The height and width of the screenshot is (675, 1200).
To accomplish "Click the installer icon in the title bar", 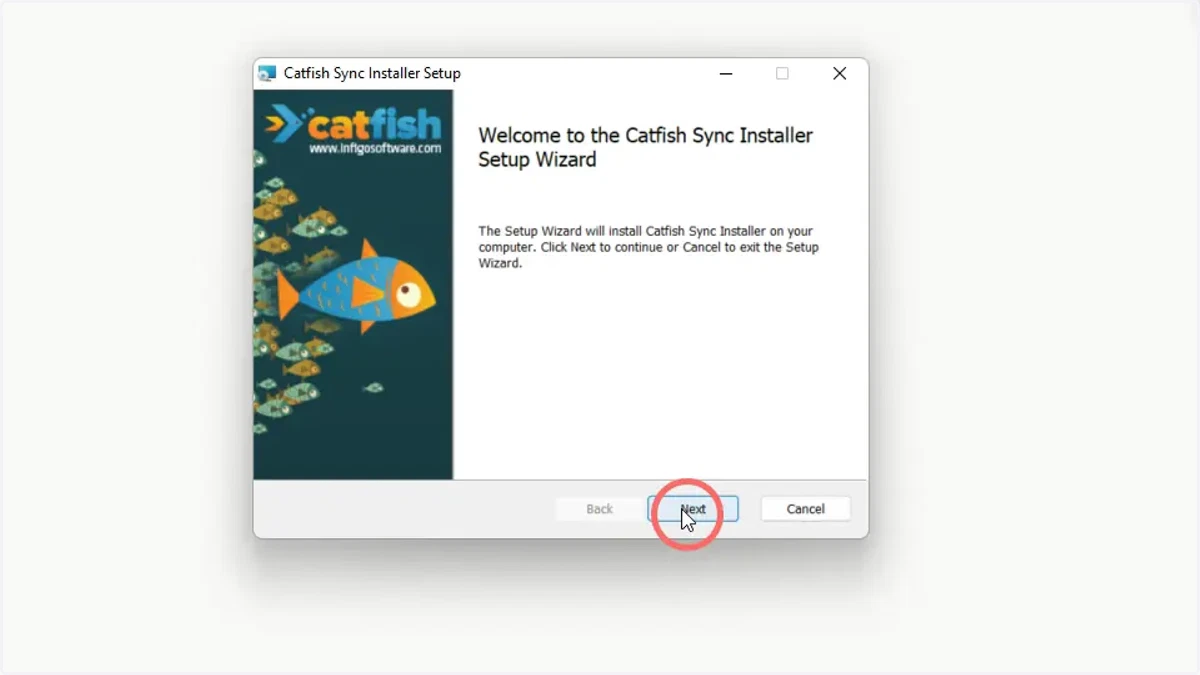I will click(267, 73).
